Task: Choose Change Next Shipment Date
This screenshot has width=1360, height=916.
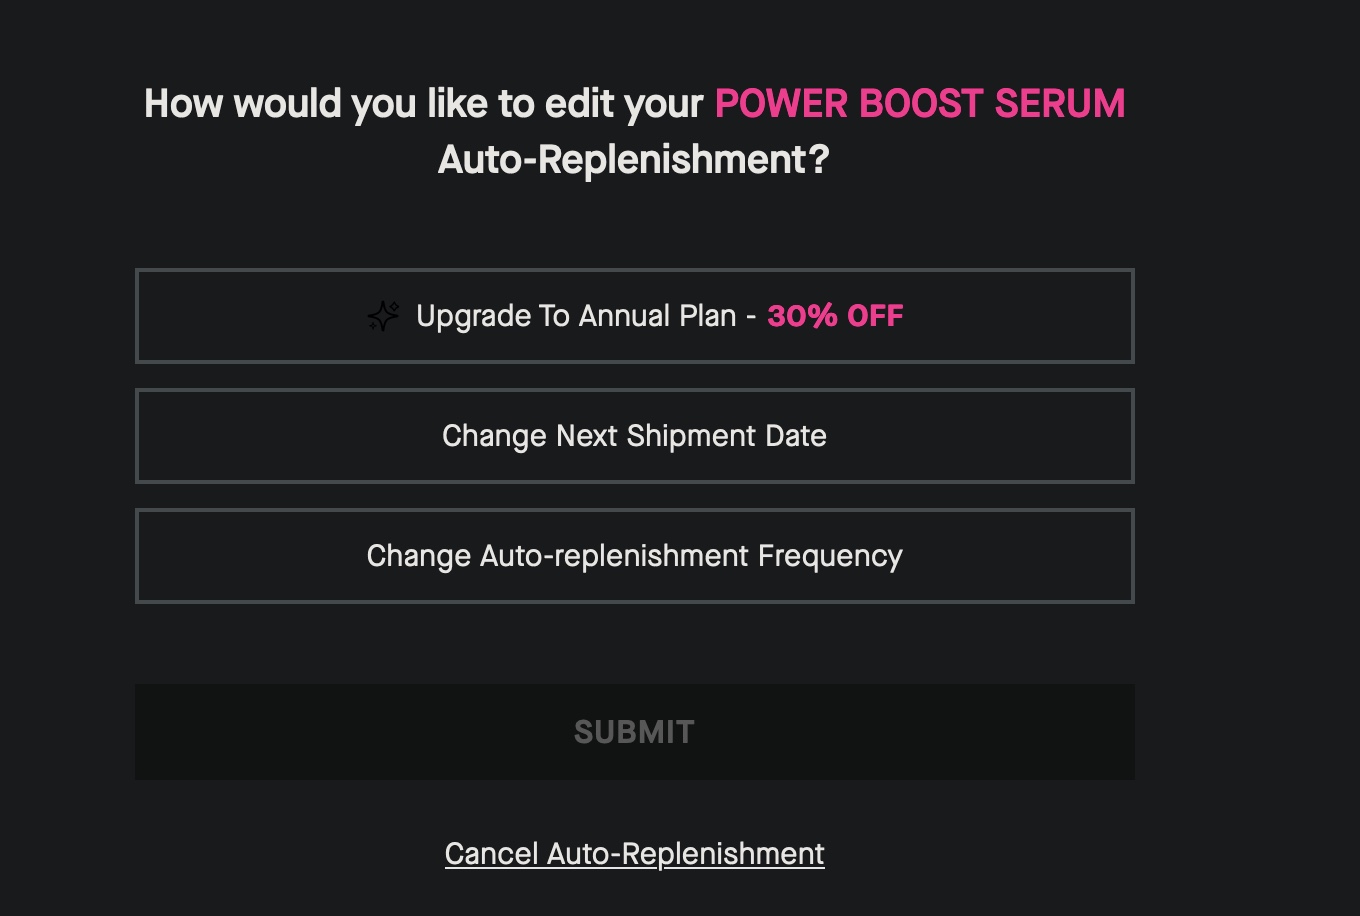Action: click(634, 436)
